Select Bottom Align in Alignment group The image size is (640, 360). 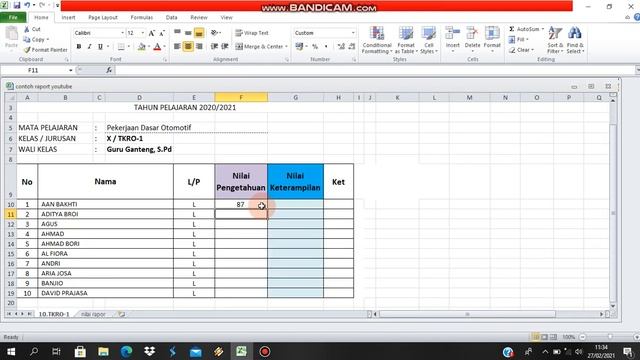coord(199,33)
